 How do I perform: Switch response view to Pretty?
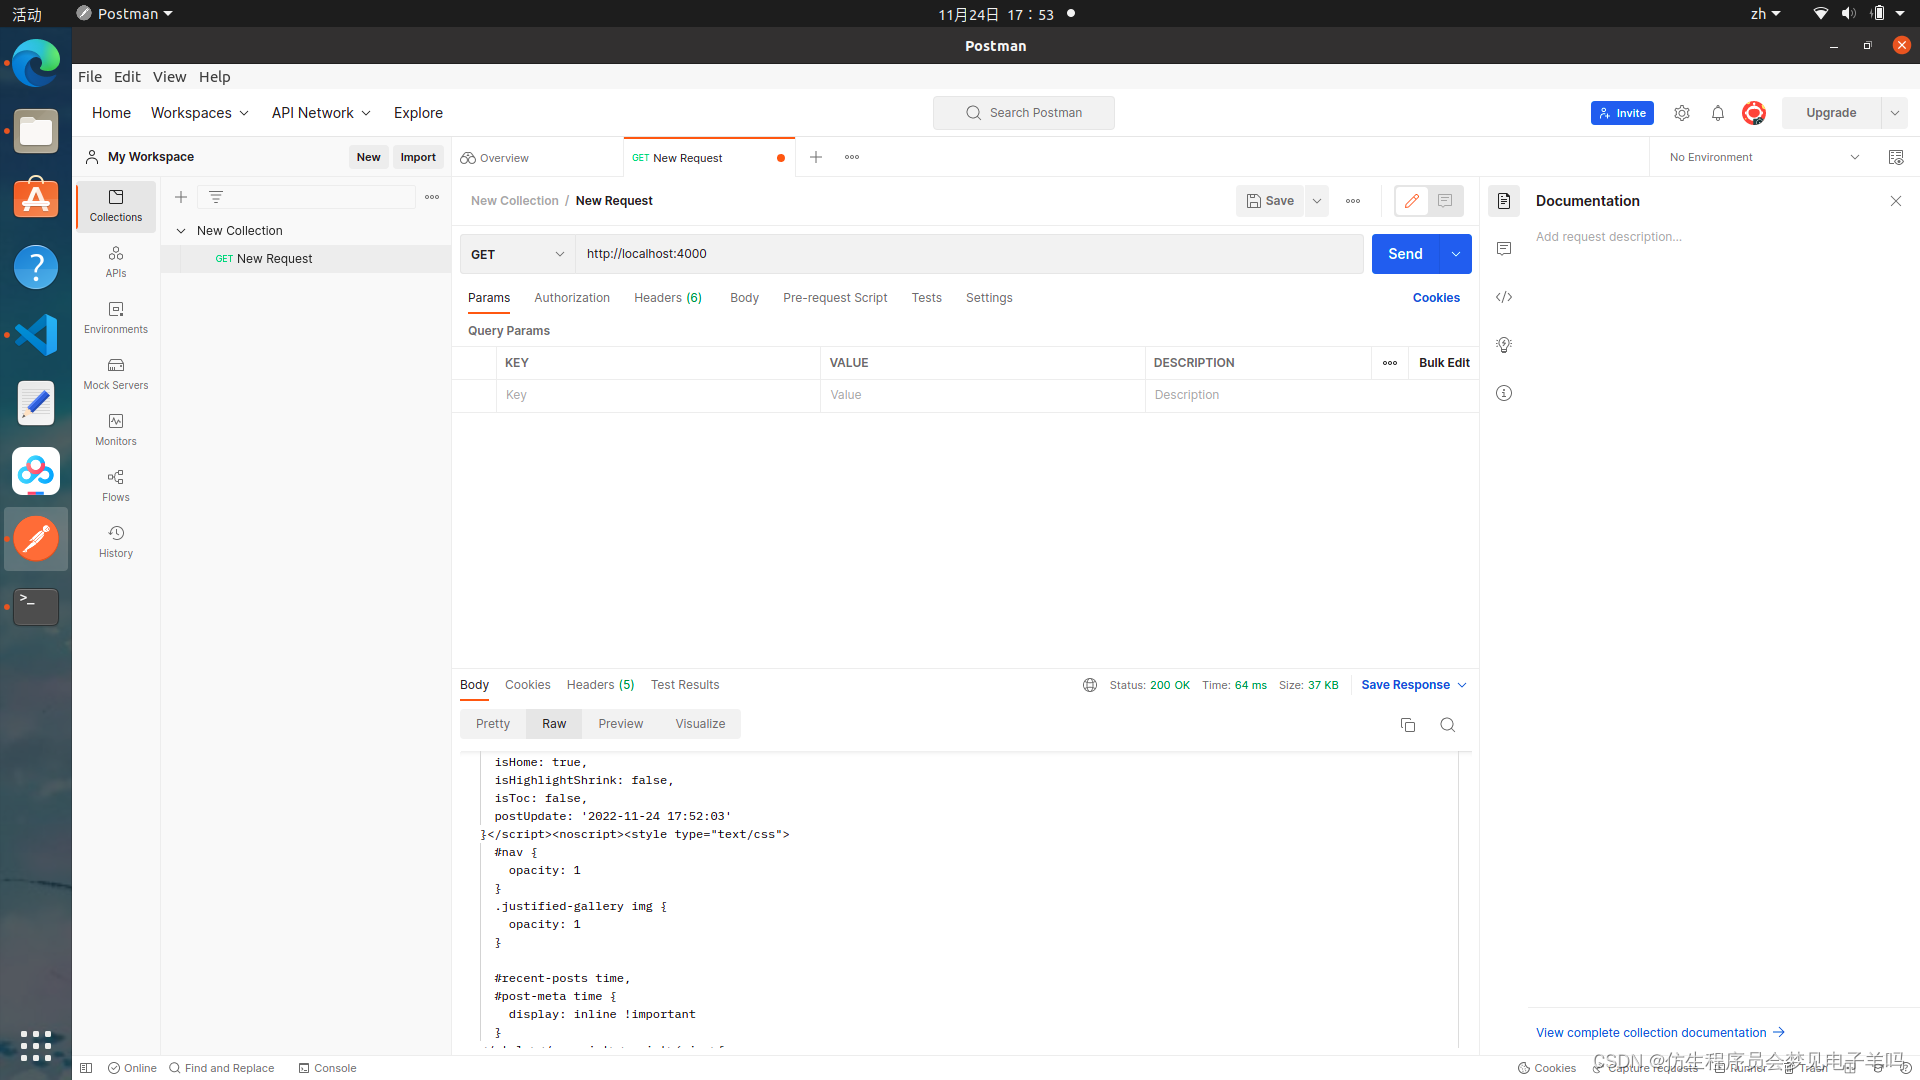[x=493, y=724]
